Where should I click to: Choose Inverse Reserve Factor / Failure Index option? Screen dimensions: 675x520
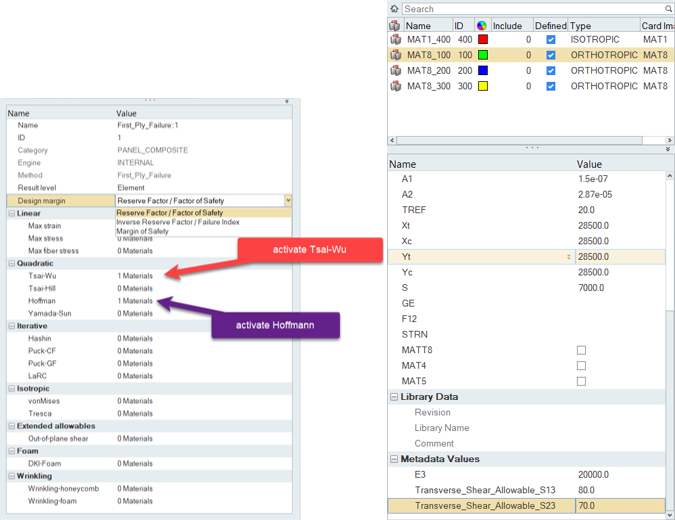(x=177, y=222)
